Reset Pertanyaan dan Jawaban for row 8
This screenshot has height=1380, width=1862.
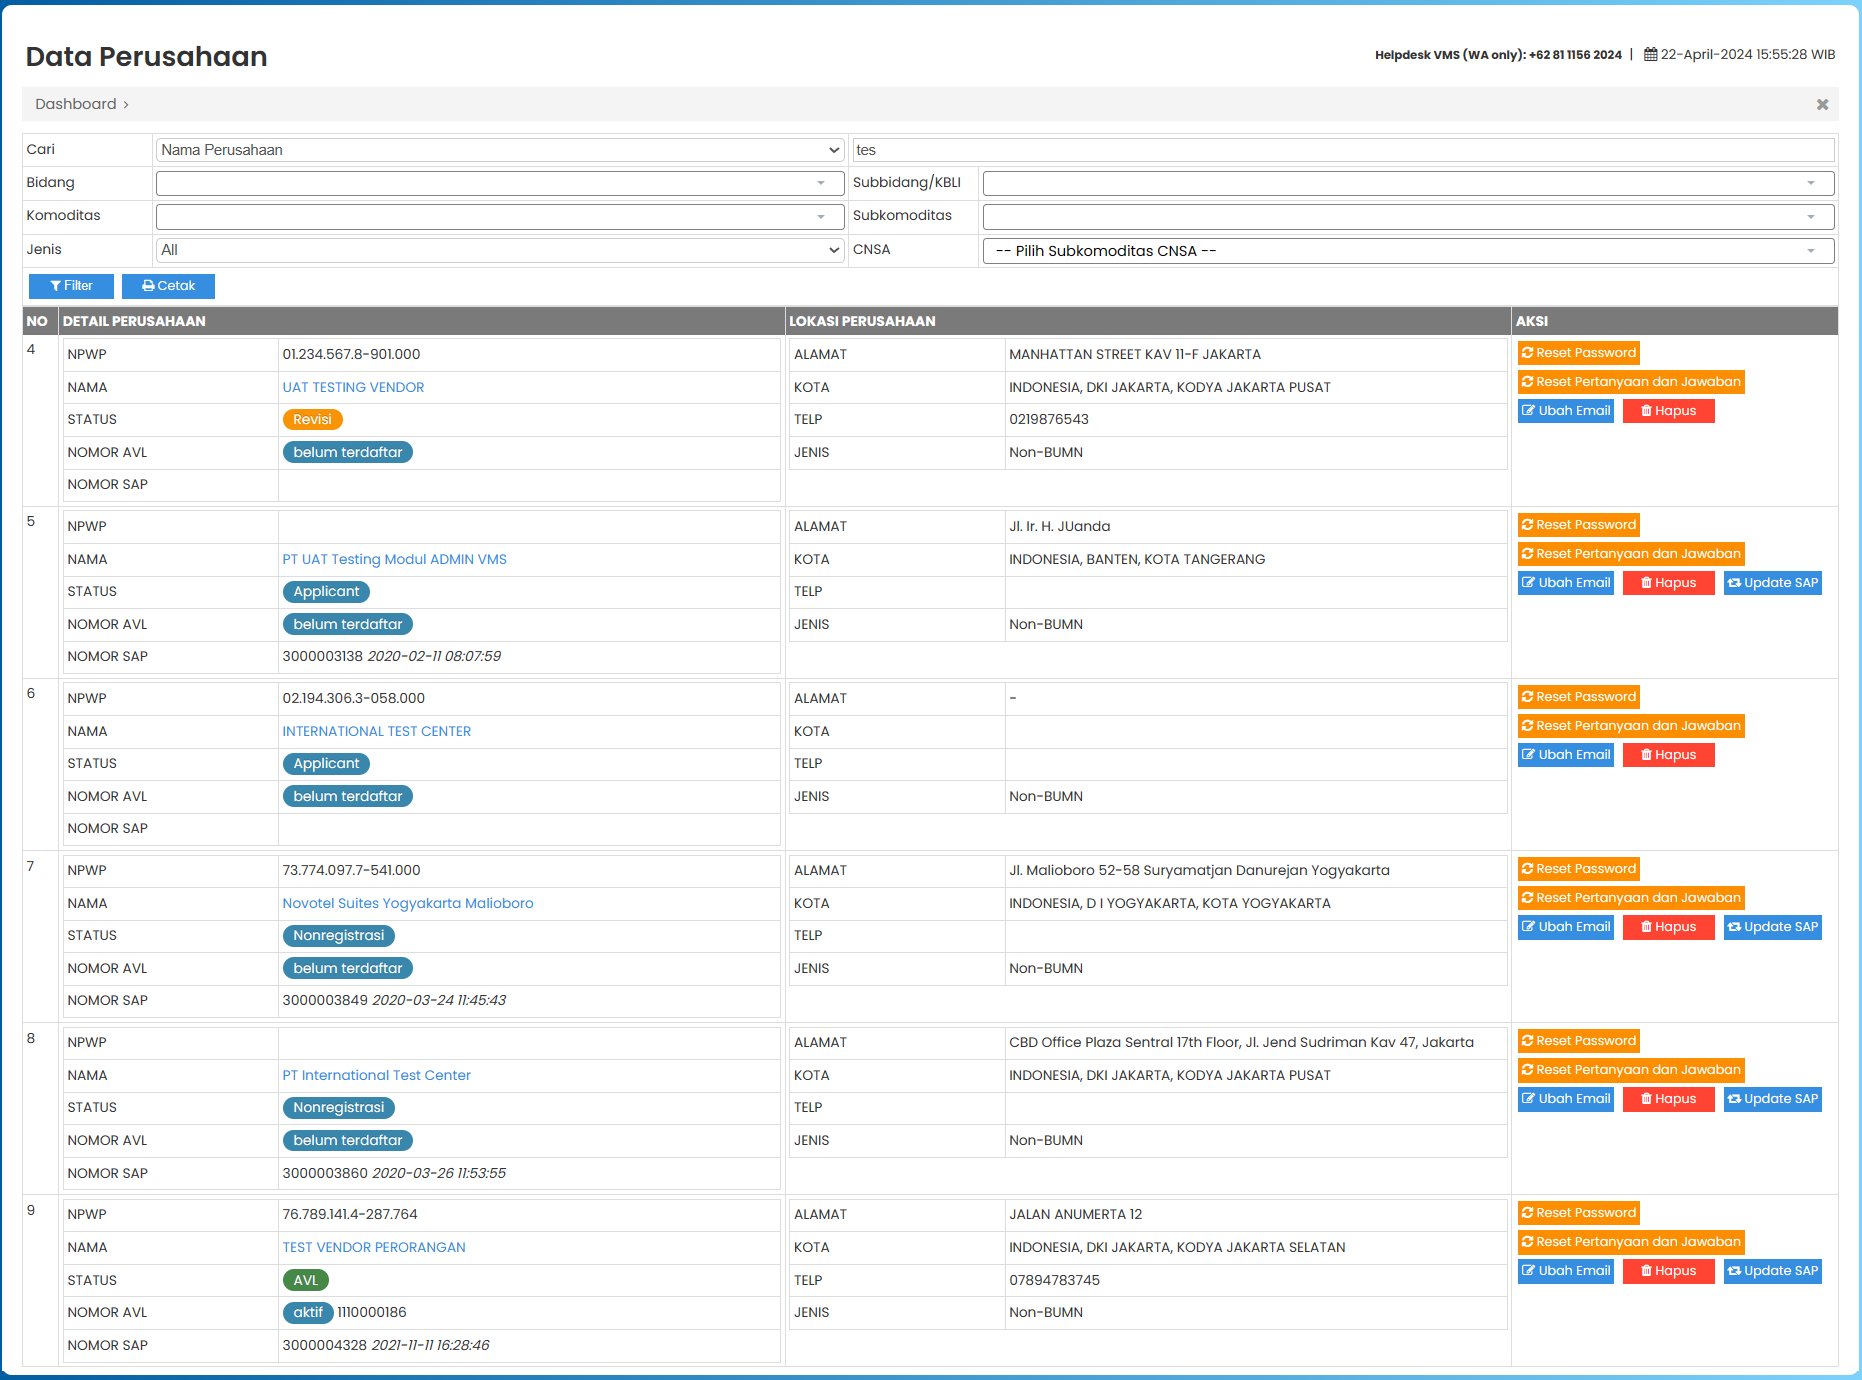point(1630,1070)
